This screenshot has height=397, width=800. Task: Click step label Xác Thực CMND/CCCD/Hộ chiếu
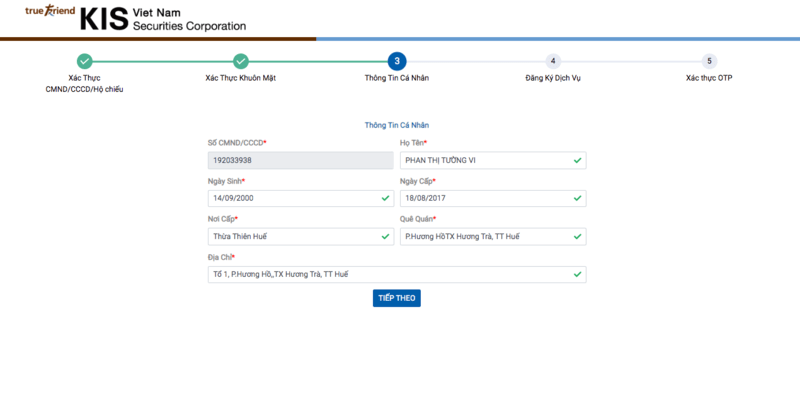pos(85,84)
